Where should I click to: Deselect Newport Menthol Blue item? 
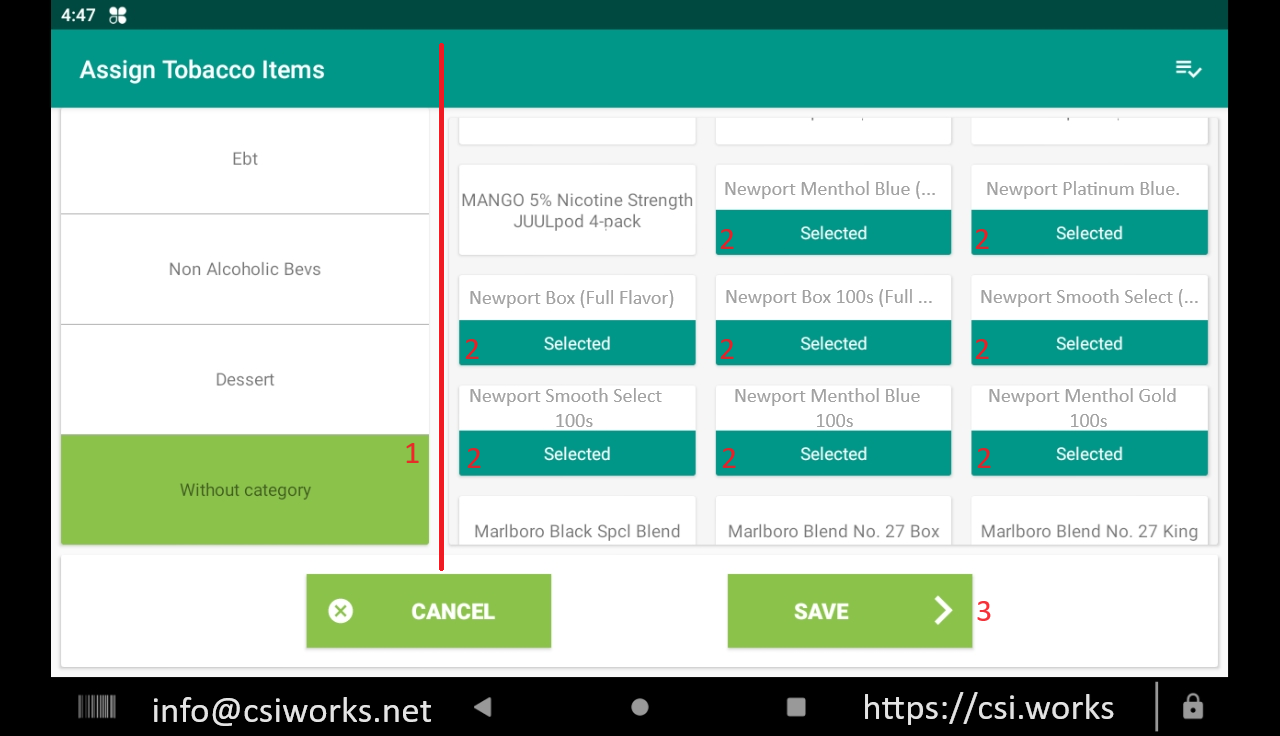pos(833,210)
